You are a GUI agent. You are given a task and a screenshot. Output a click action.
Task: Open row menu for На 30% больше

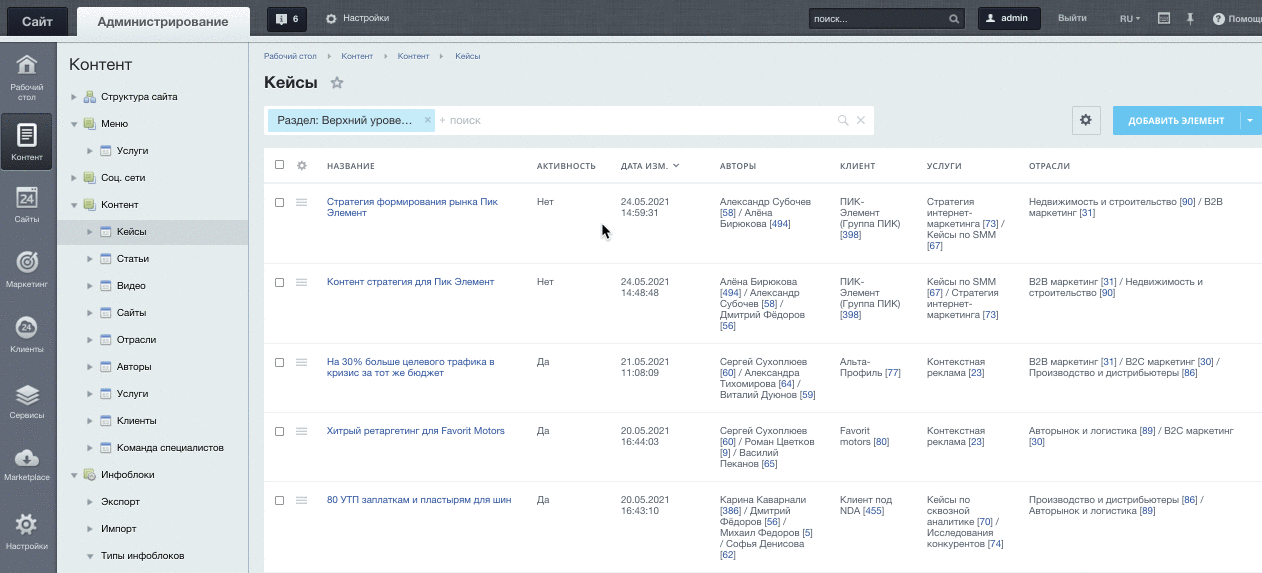pos(302,362)
